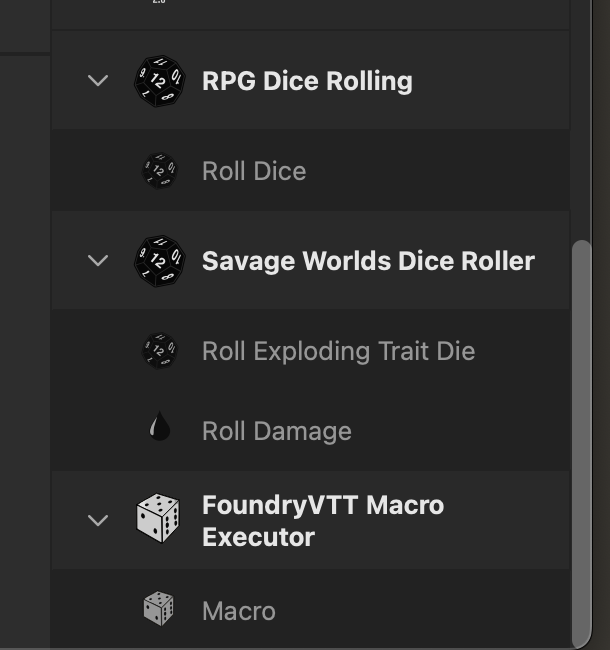Click the vertical scrollbar thumb
Screen dimensions: 610x650
click(x=581, y=444)
